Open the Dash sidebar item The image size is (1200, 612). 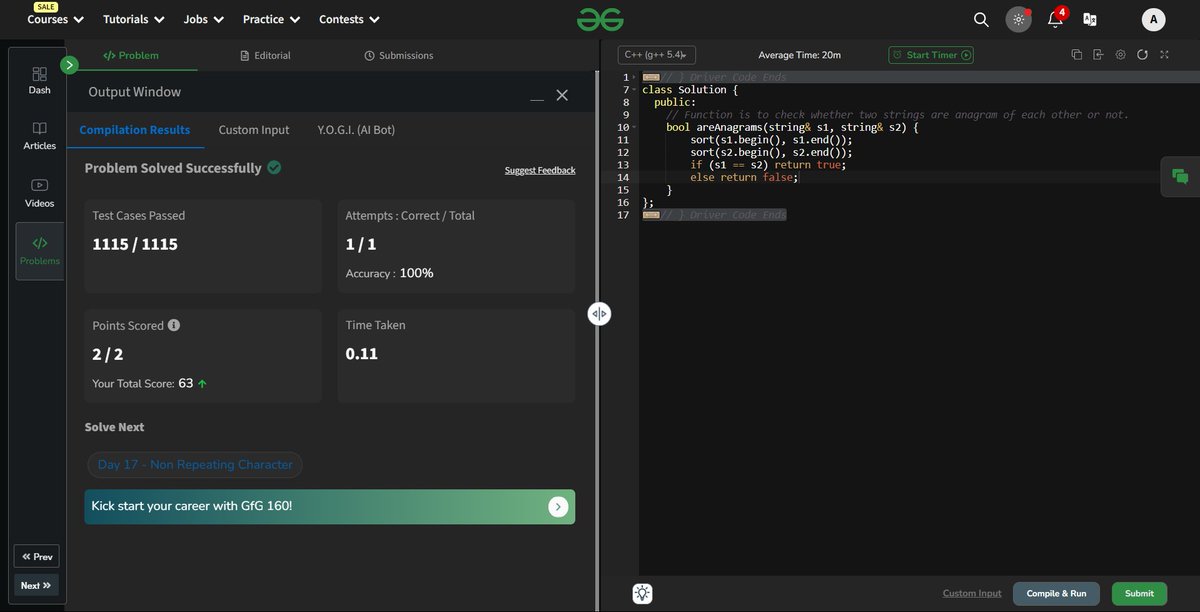coord(40,80)
